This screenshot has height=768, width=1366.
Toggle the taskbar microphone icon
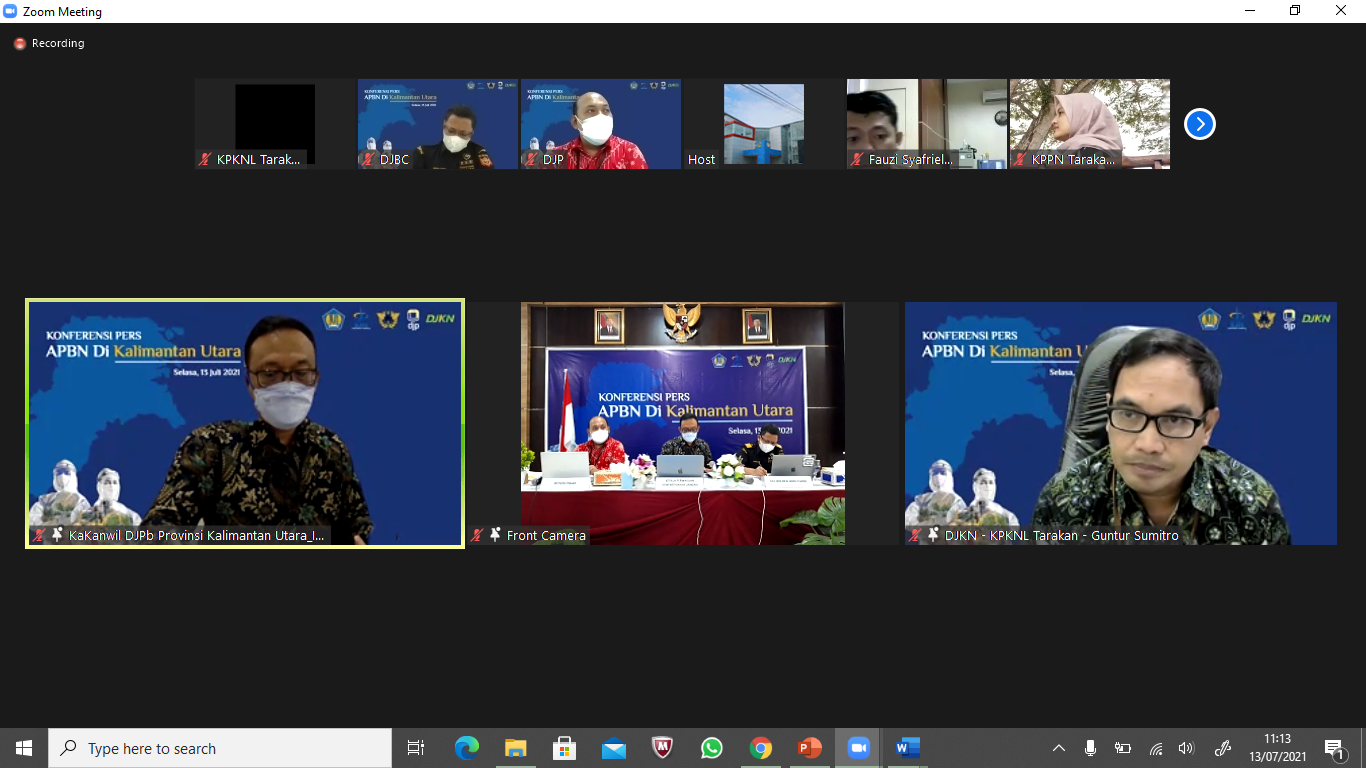pos(1090,748)
